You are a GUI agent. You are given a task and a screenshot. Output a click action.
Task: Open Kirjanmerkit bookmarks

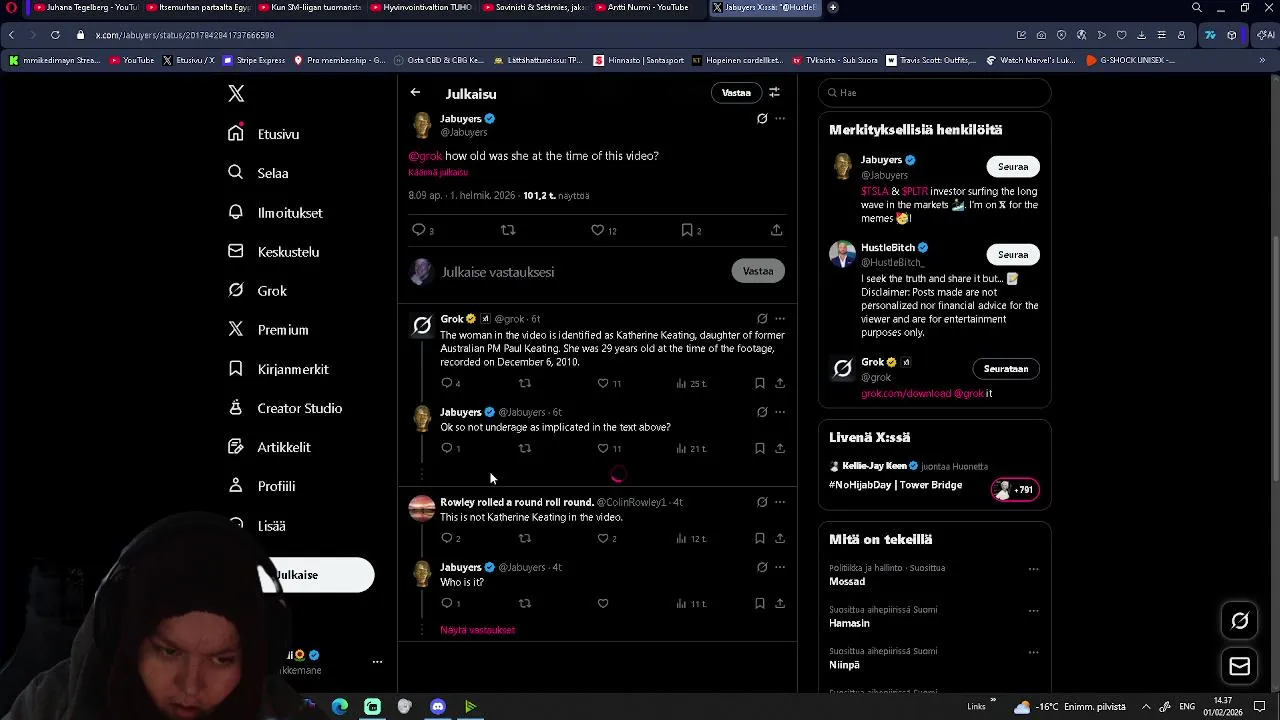click(278, 369)
